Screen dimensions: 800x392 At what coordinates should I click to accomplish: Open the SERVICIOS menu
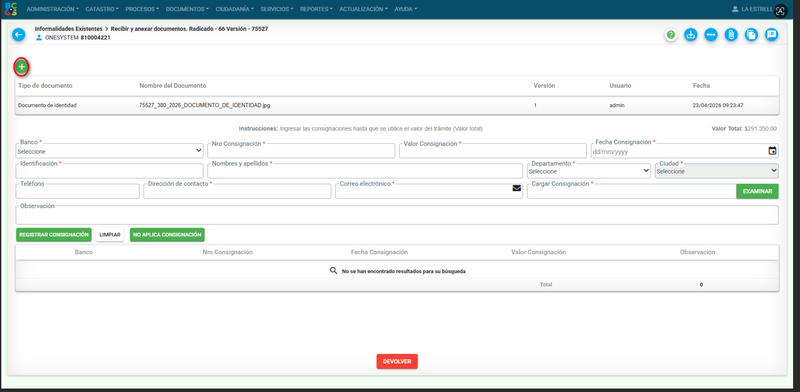277,9
